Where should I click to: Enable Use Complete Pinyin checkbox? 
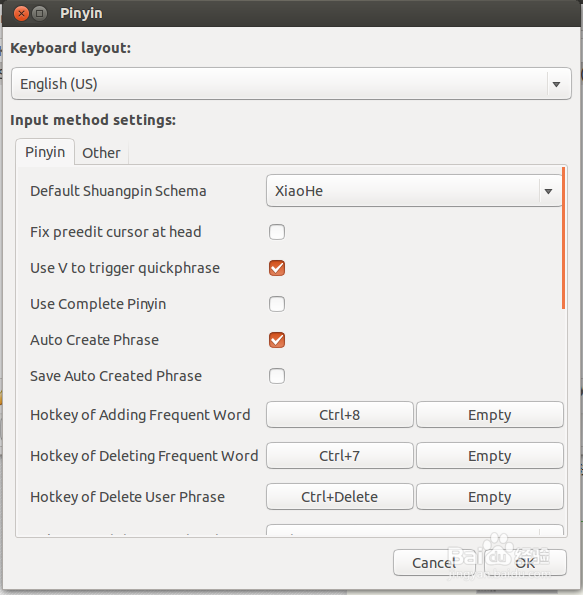(277, 304)
